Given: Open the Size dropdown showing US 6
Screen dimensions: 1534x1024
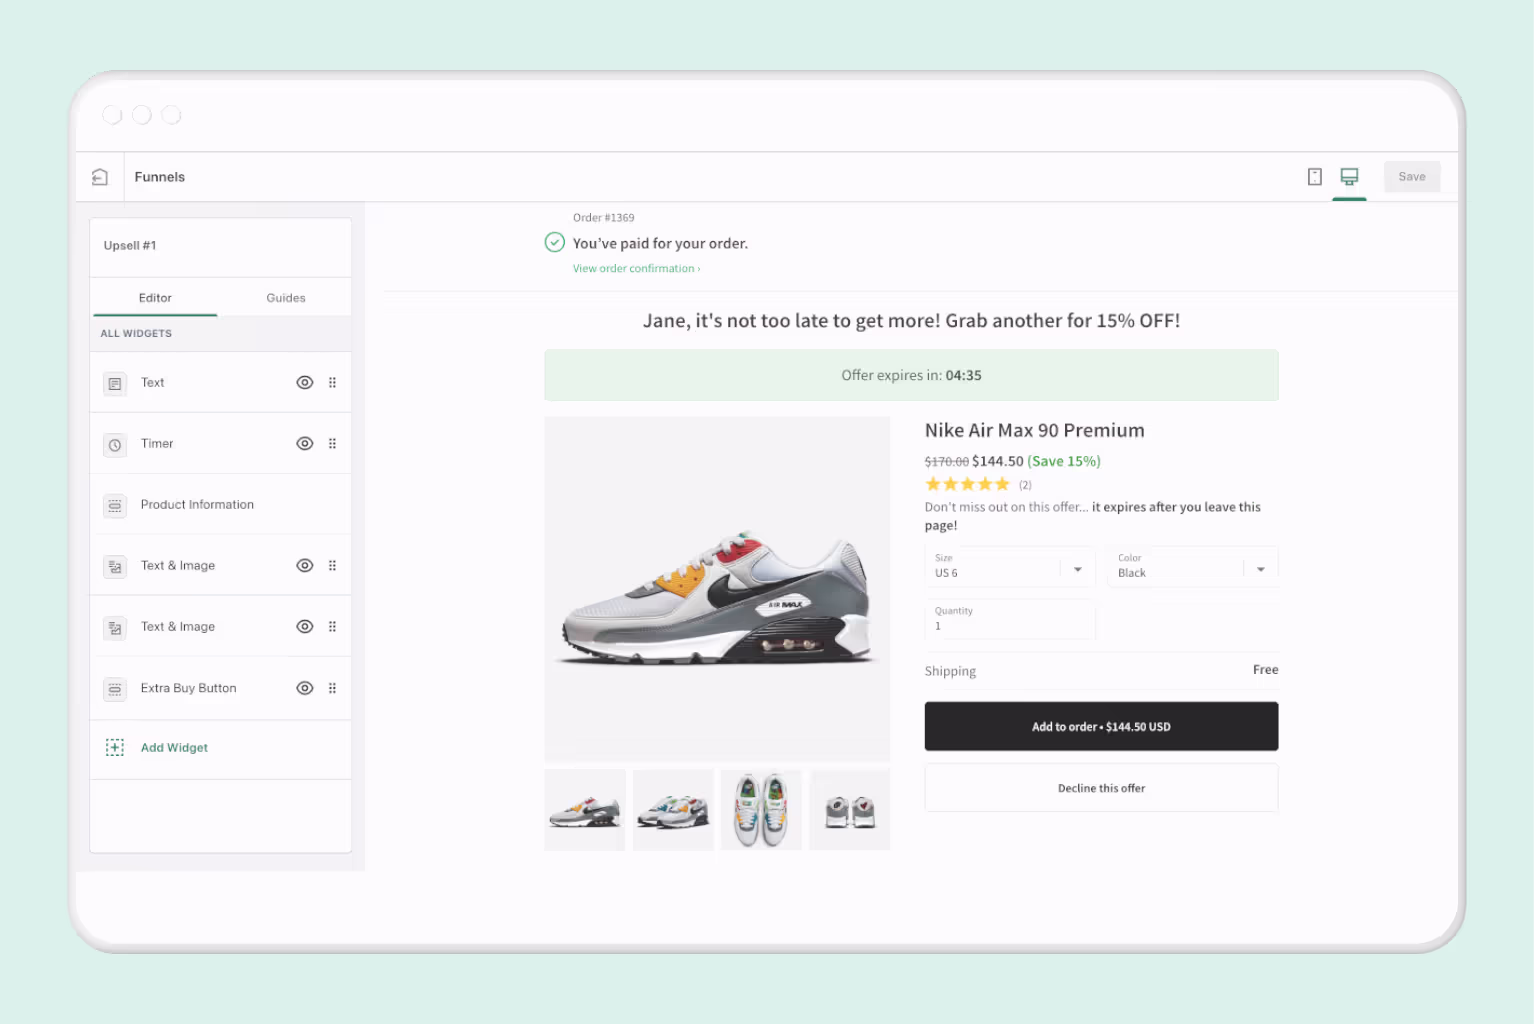Looking at the screenshot, I should (x=1010, y=567).
